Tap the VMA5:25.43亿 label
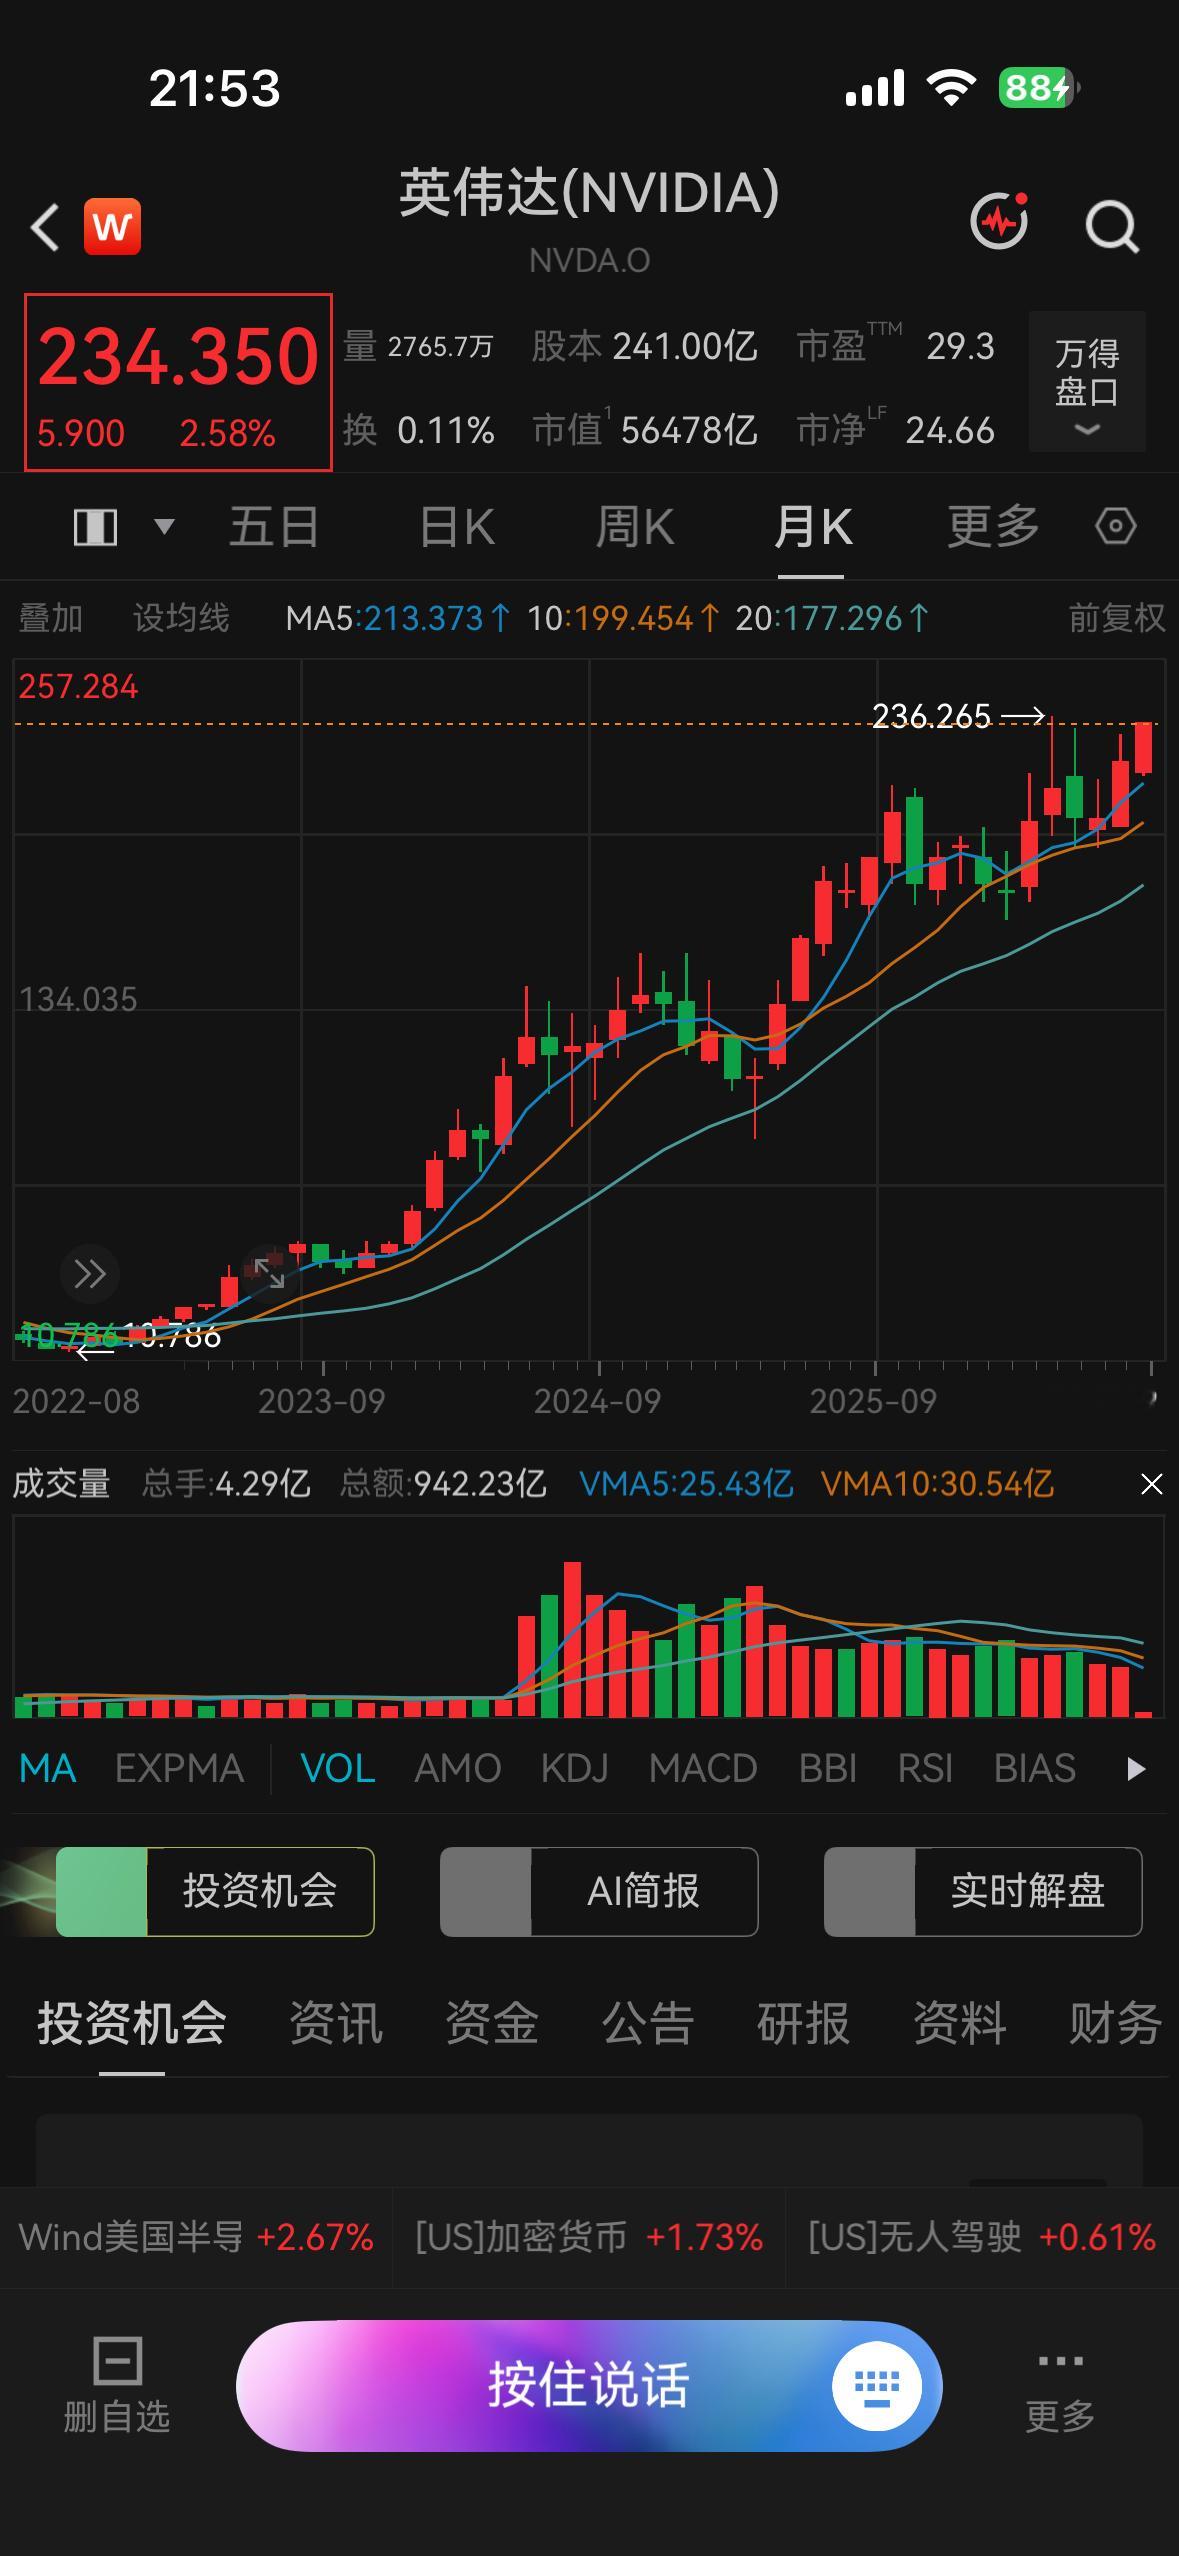The height and width of the screenshot is (2556, 1179). point(686,1484)
